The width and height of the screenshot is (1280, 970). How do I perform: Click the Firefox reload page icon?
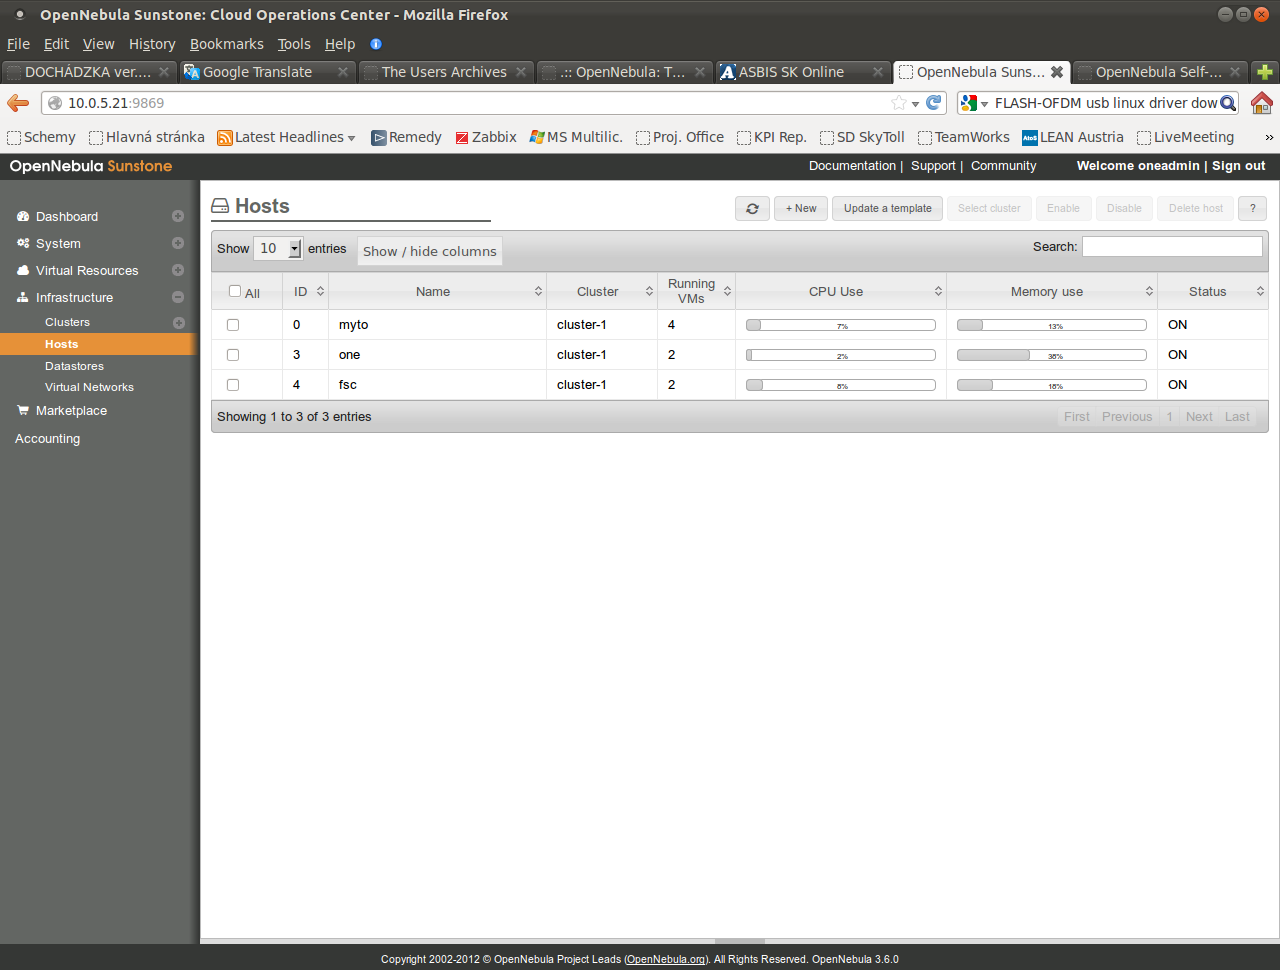pyautogui.click(x=934, y=102)
